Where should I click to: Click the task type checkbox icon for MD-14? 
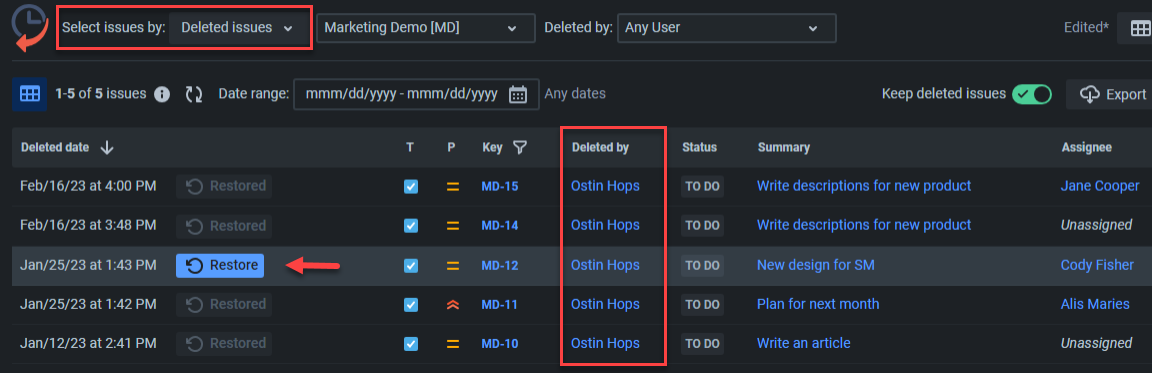(411, 226)
